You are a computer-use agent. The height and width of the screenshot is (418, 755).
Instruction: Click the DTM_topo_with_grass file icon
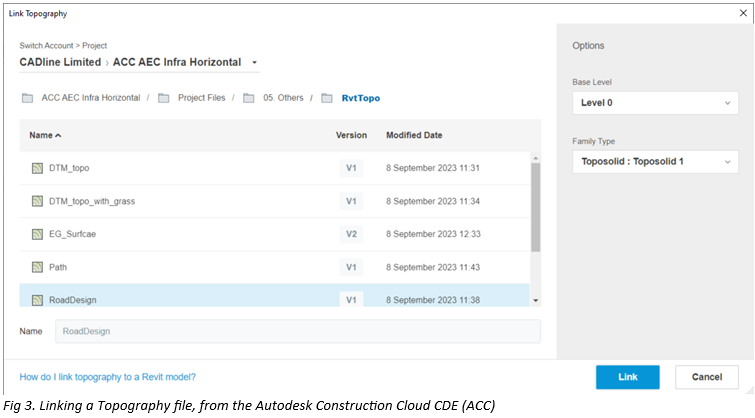pos(37,201)
